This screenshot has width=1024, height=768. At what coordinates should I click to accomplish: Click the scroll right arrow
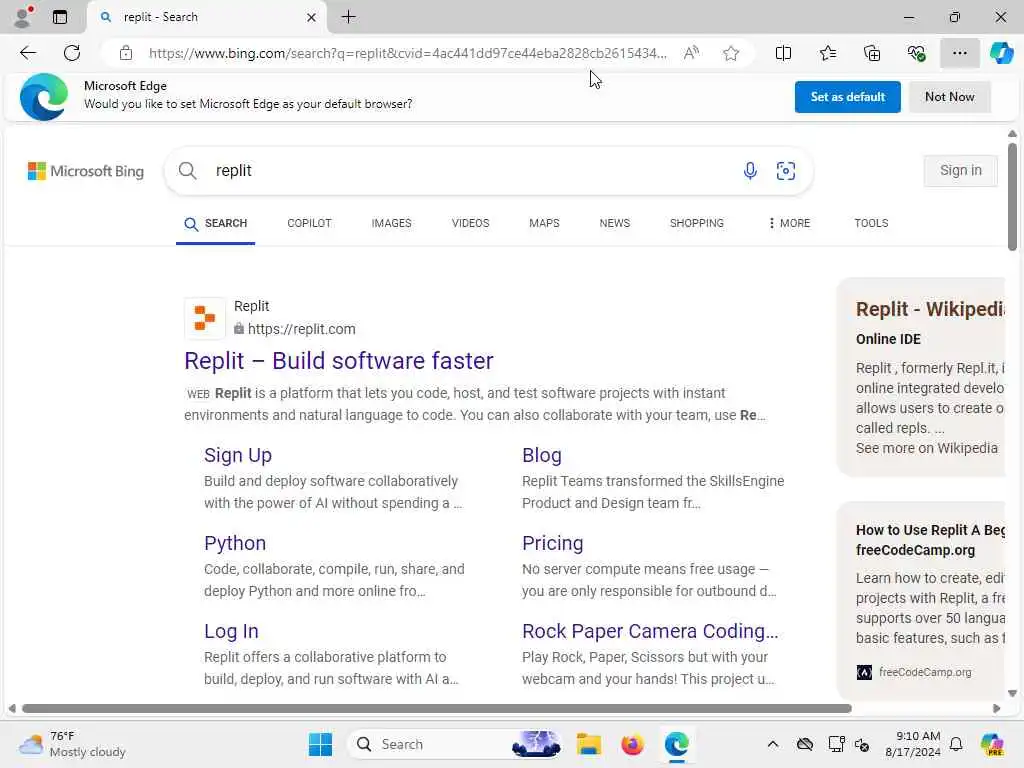(996, 709)
